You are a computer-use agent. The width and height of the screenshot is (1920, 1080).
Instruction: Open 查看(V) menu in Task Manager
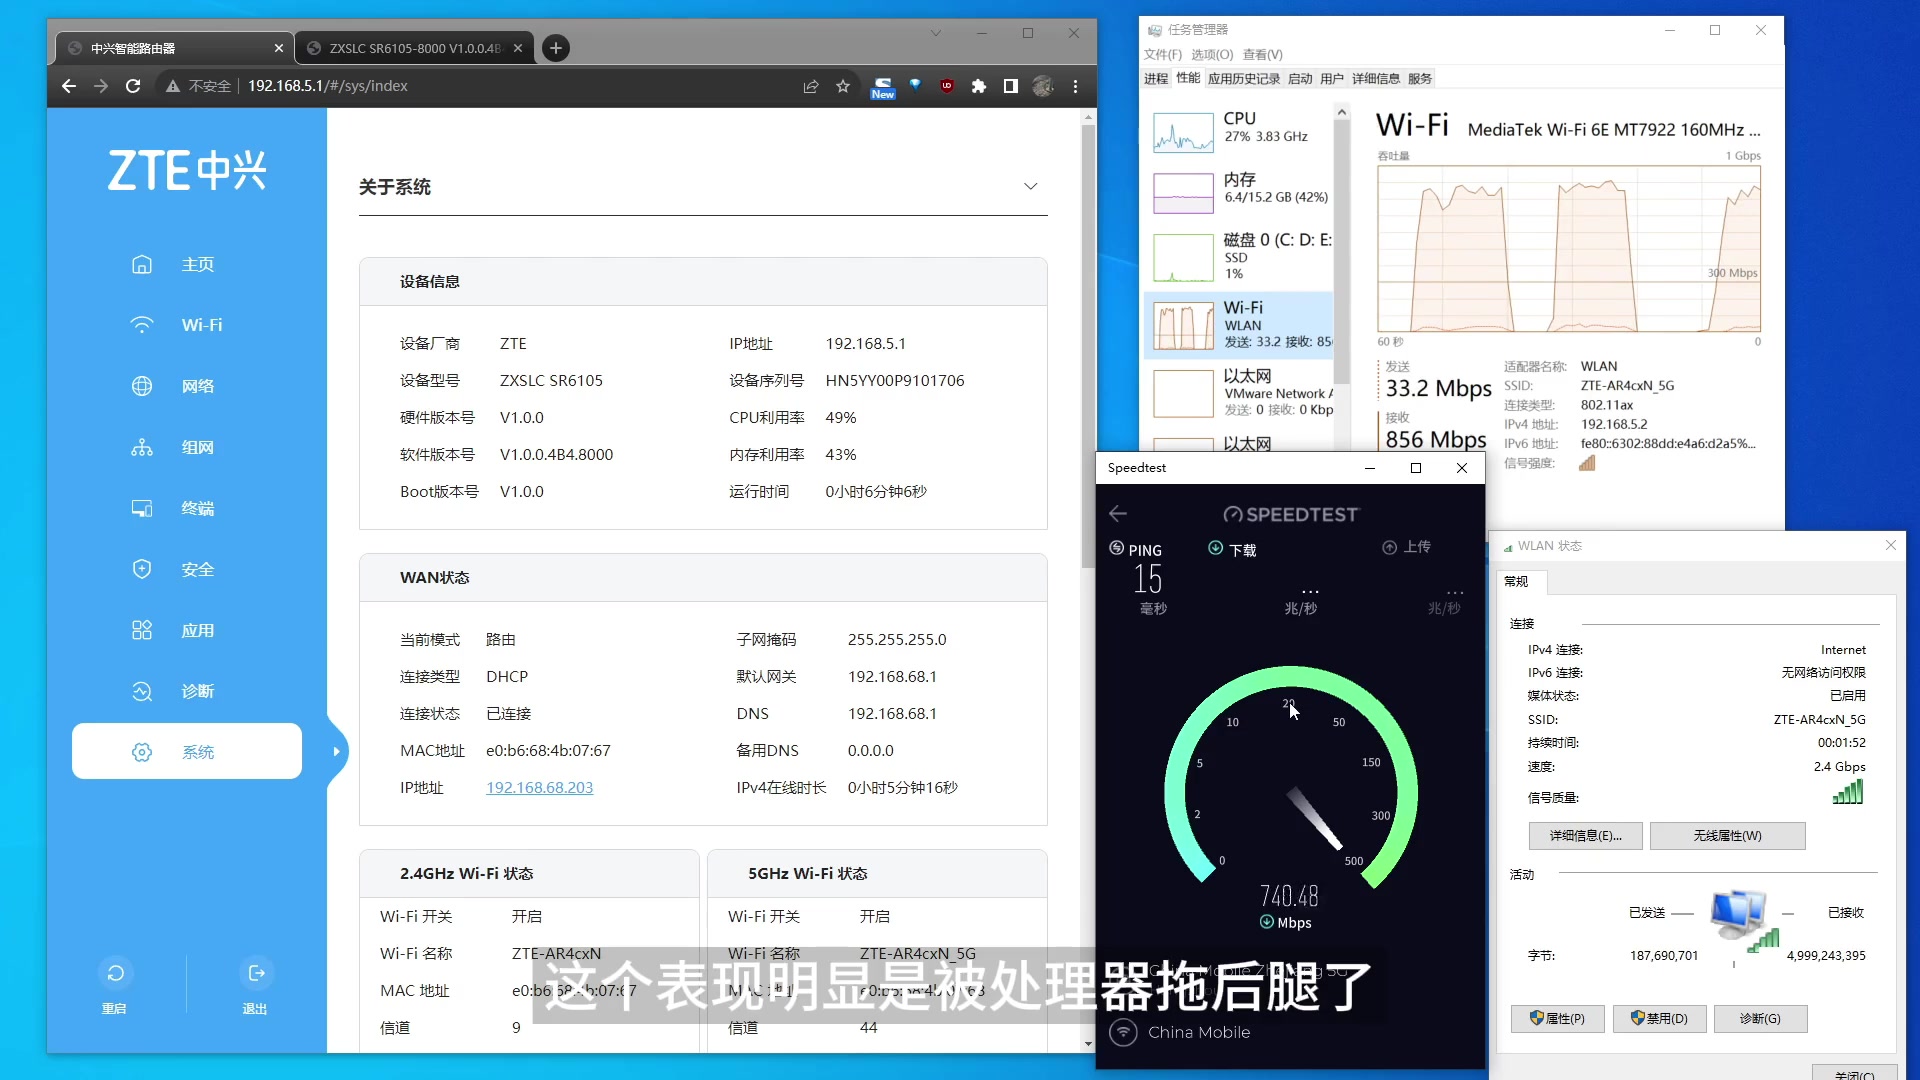[x=1263, y=55]
